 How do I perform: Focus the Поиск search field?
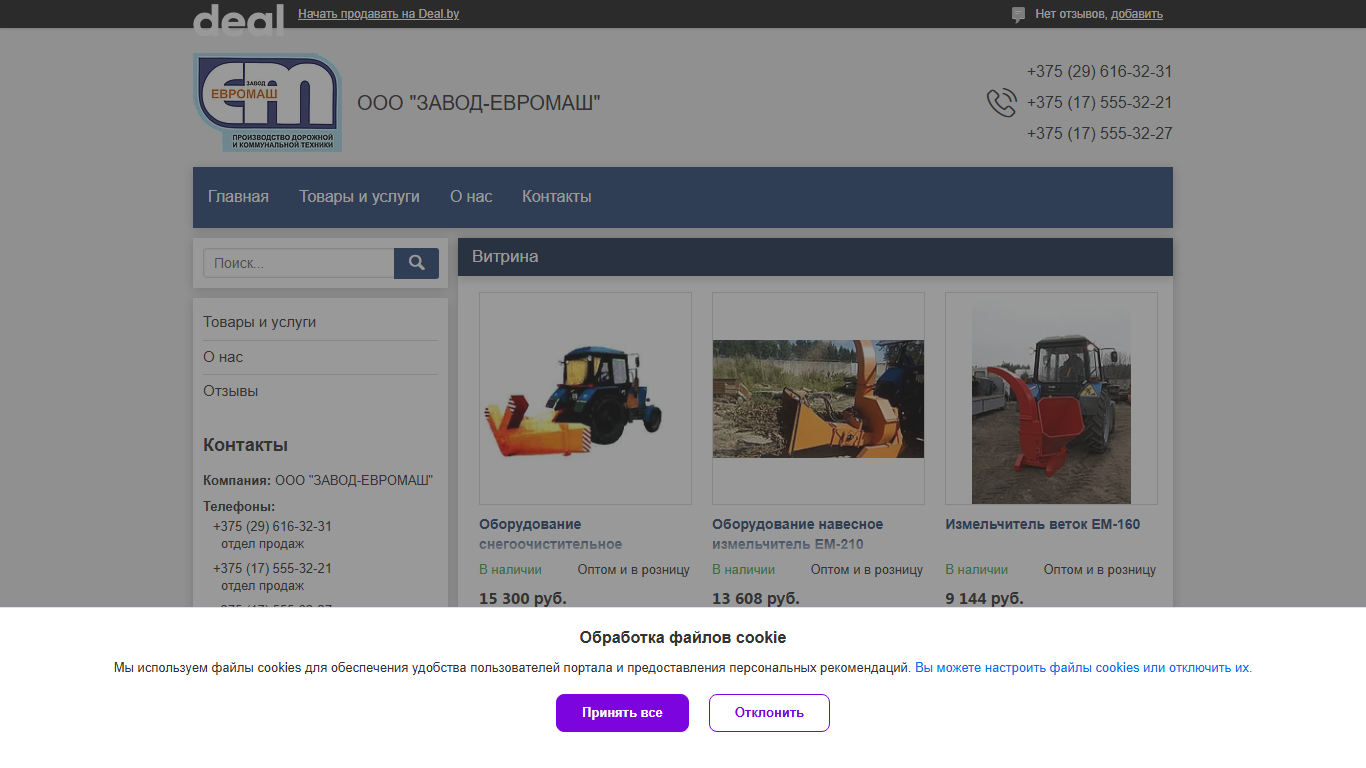point(299,263)
